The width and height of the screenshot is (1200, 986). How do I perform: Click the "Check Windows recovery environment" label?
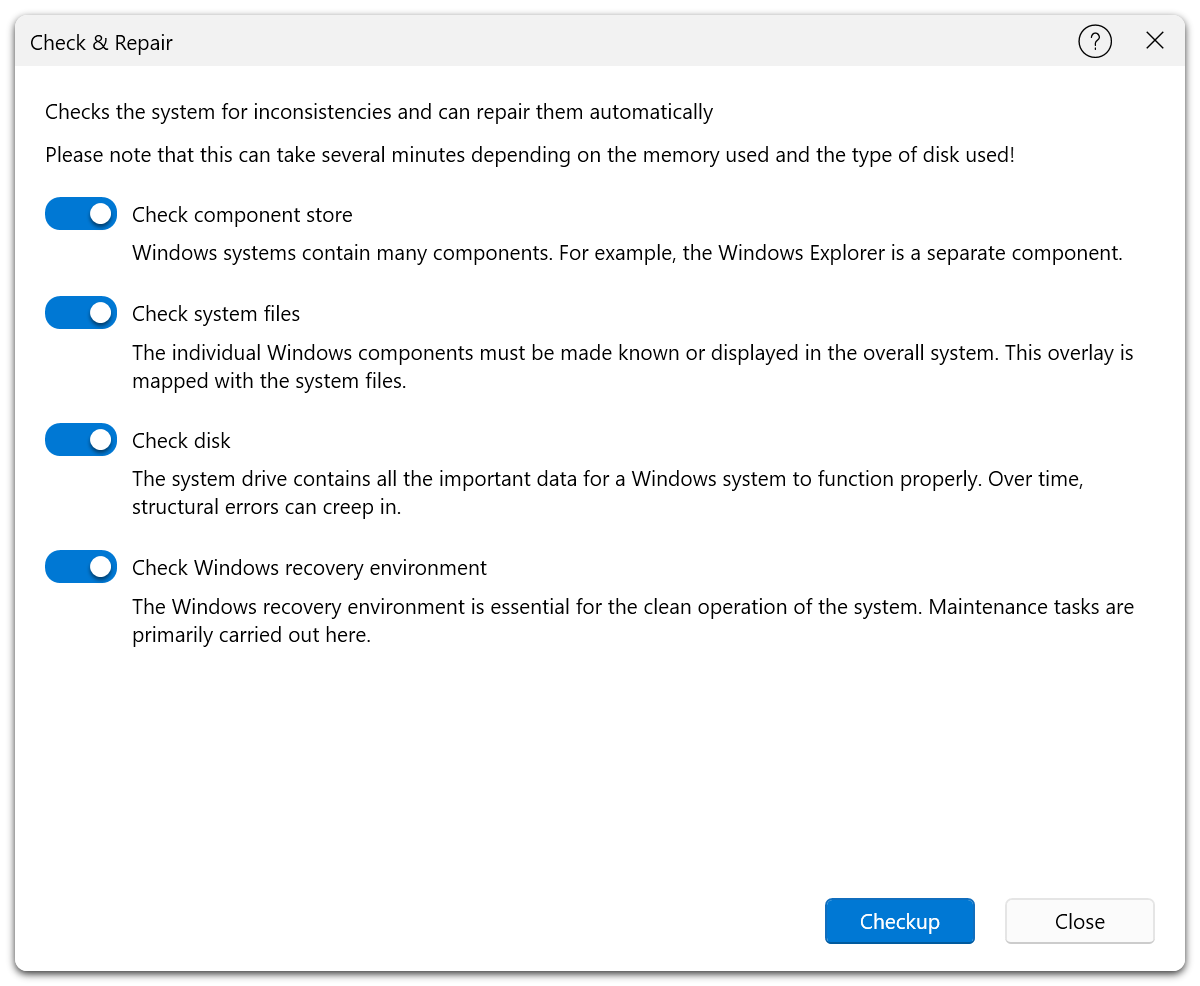point(309,568)
